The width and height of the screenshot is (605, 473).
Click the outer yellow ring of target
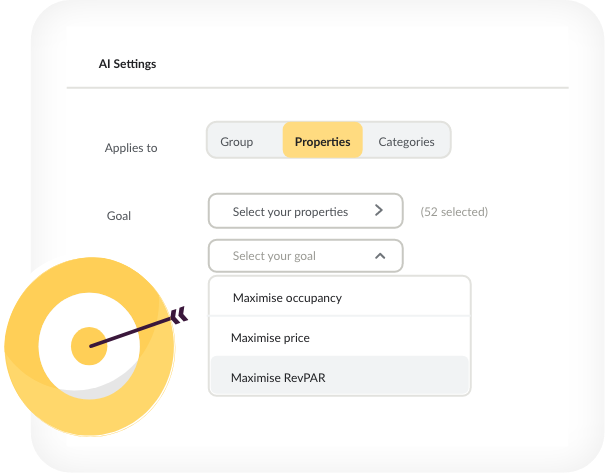coord(23,347)
